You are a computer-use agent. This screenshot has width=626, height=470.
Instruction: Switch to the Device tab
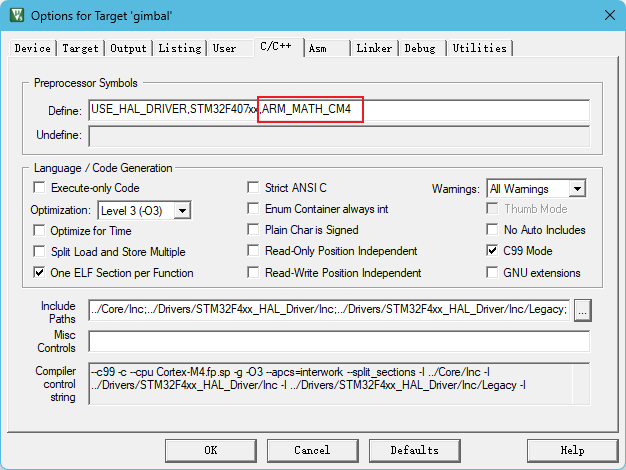coord(32,48)
